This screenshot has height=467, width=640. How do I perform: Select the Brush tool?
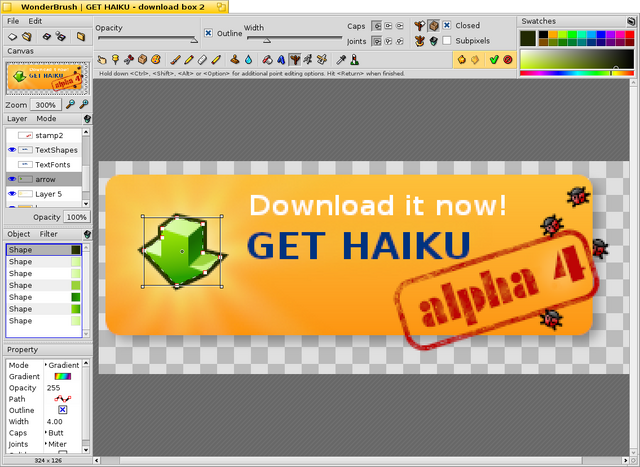pyautogui.click(x=175, y=60)
